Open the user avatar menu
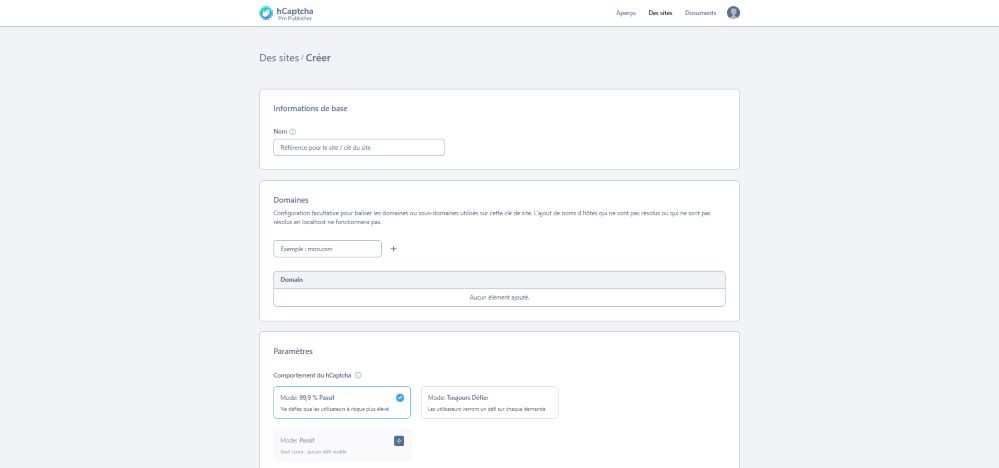Image resolution: width=999 pixels, height=468 pixels. 733,13
